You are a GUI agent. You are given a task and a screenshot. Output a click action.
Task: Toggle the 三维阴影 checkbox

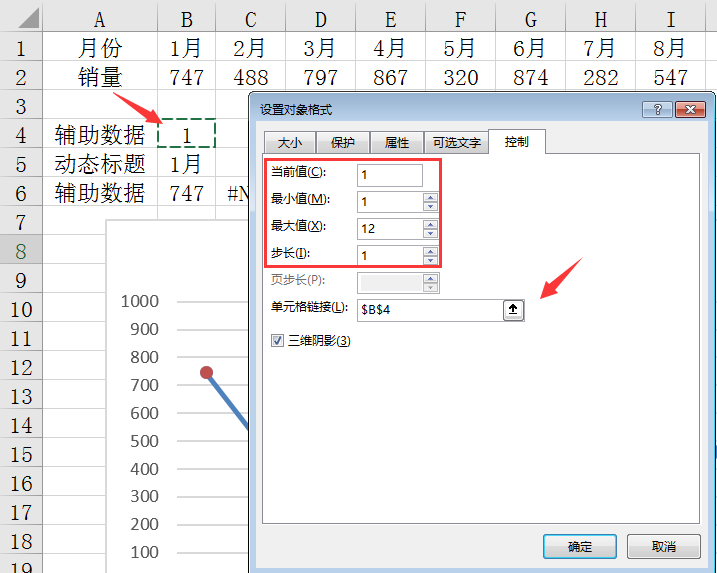tap(277, 340)
